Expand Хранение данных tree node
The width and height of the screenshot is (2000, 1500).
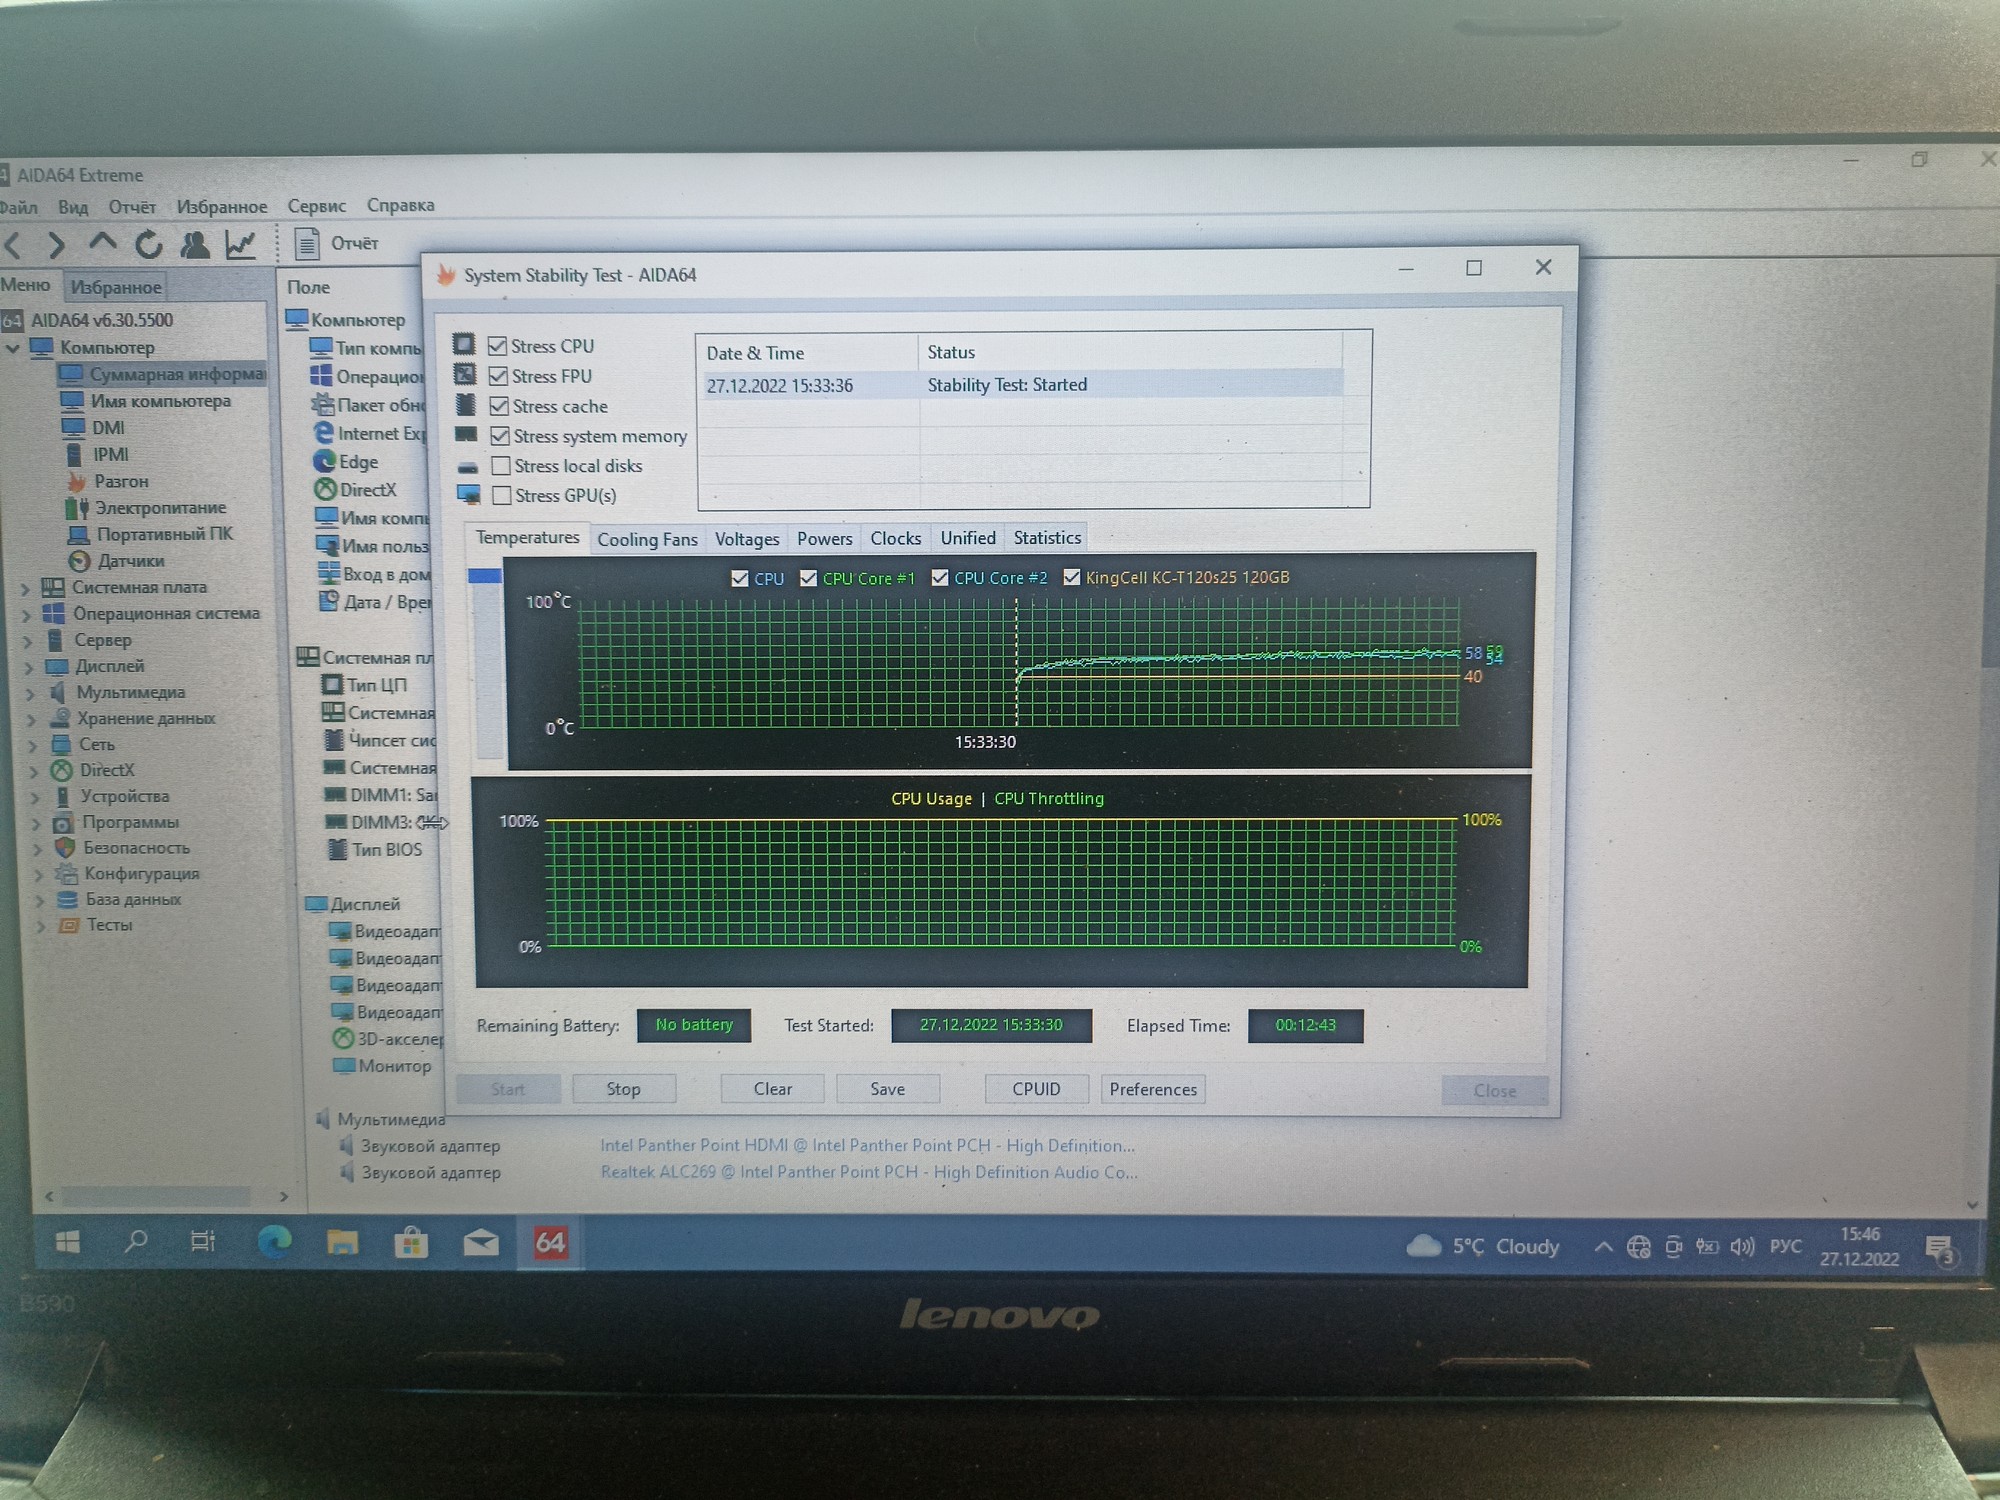[31, 719]
